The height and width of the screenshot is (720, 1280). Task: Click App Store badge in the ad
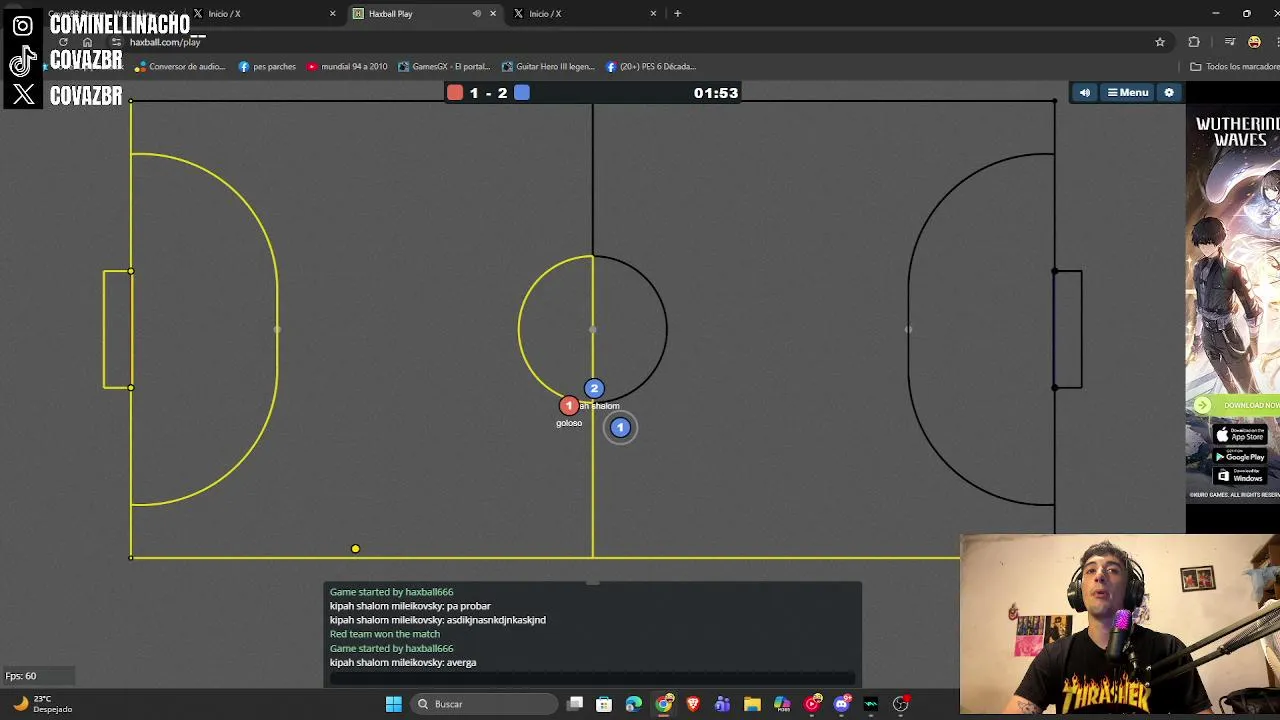(x=1240, y=435)
